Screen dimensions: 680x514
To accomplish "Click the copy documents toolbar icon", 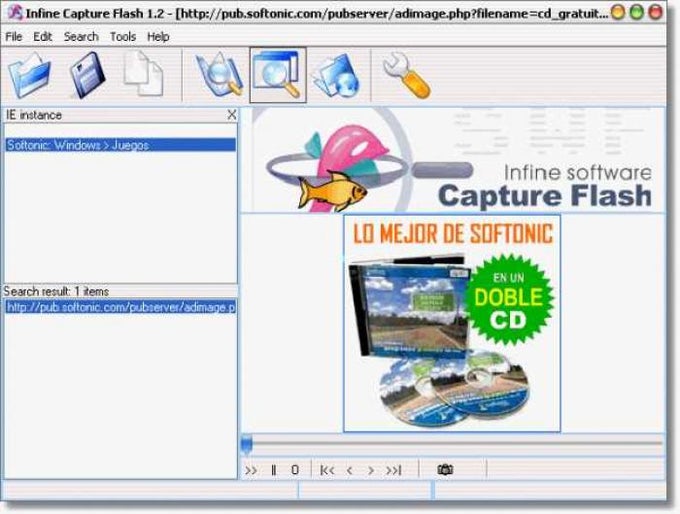I will (144, 74).
